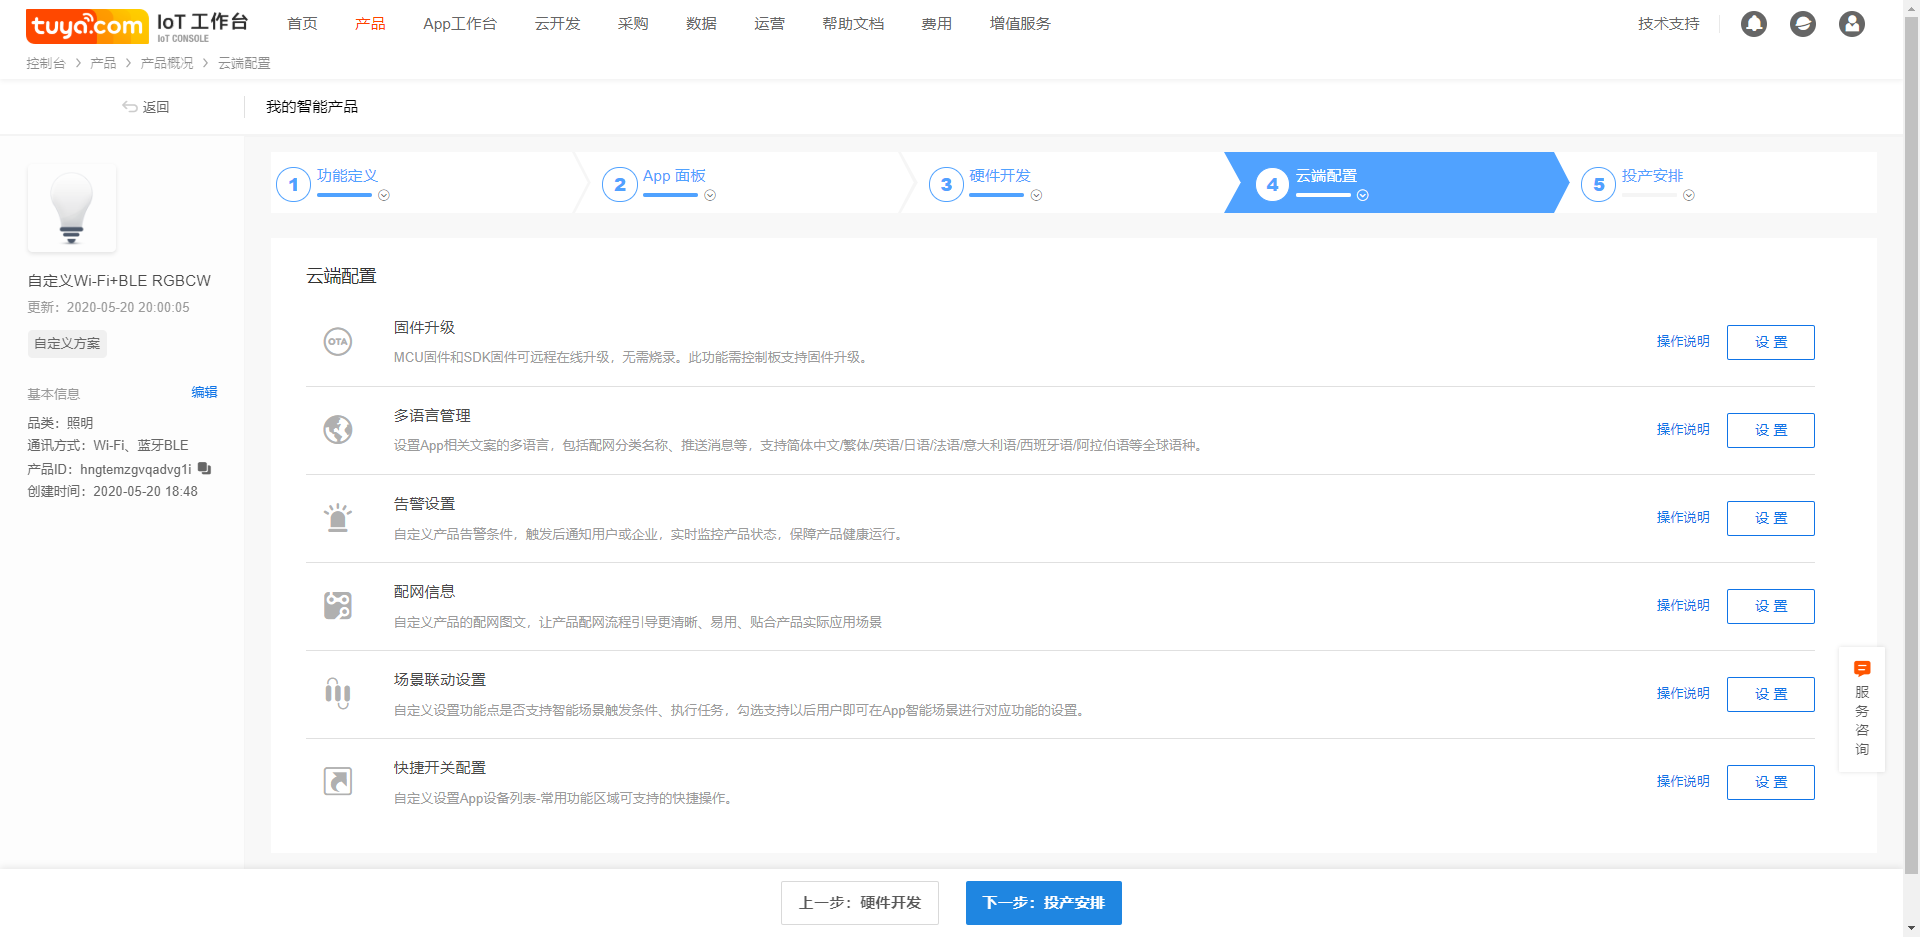
Task: Expand the 功能定义 step chevron
Action: tap(384, 196)
